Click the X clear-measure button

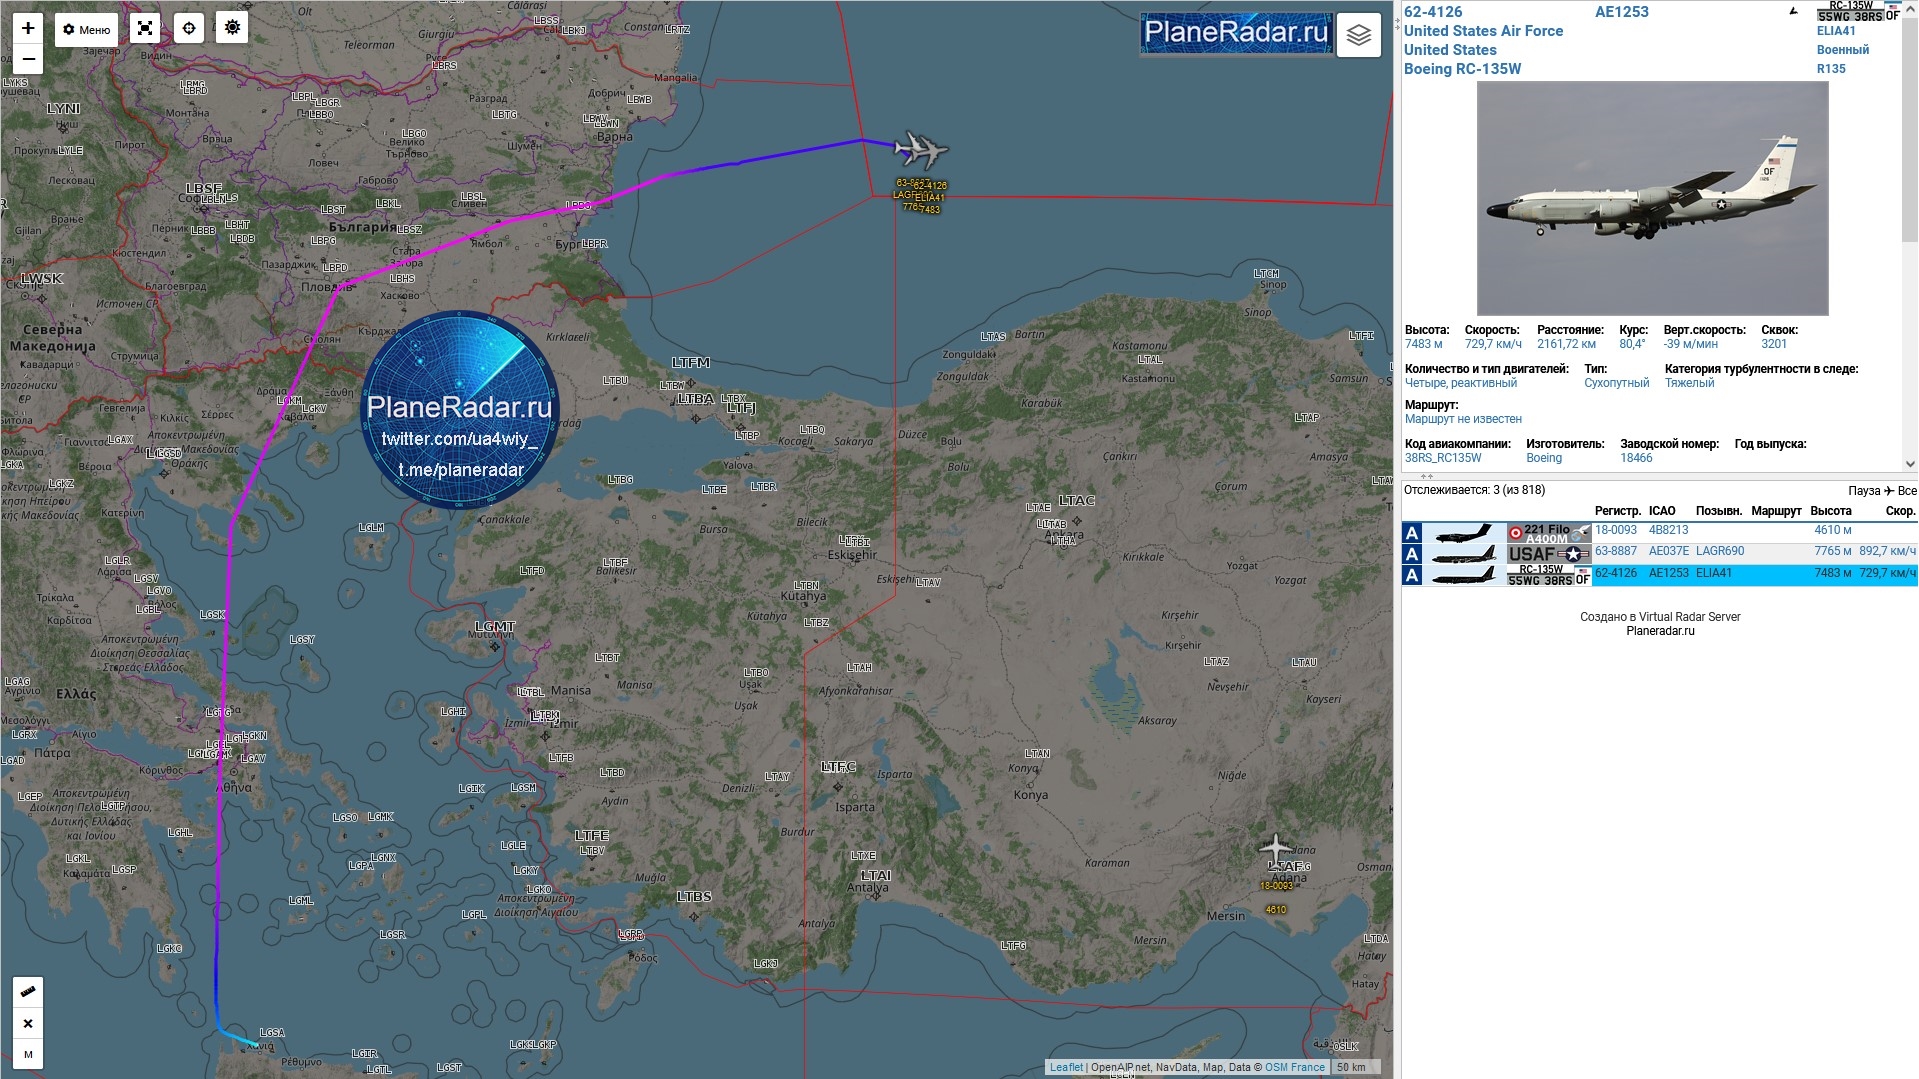click(x=28, y=1023)
